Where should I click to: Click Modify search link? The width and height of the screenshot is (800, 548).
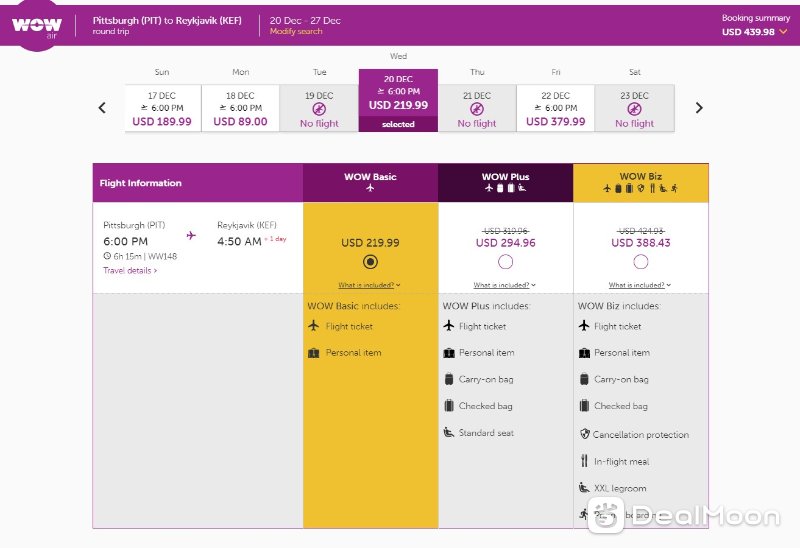296,31
